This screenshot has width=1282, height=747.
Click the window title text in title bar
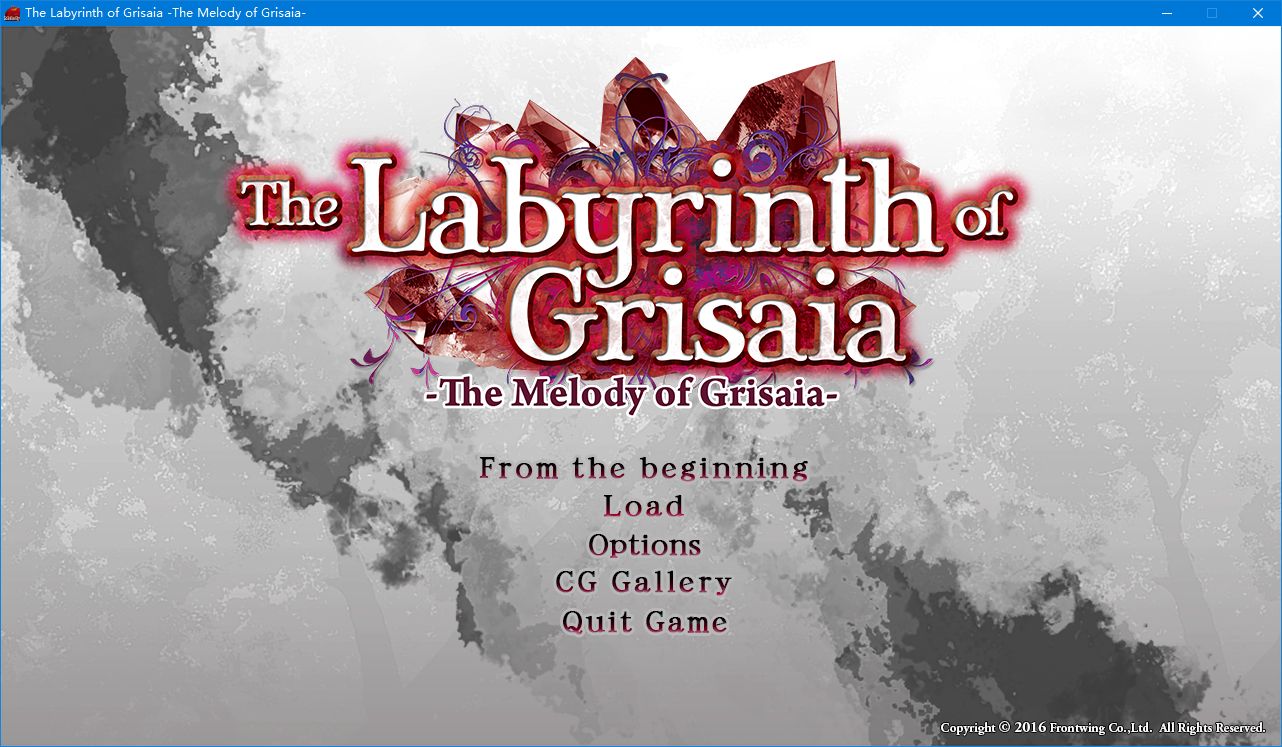pos(165,13)
